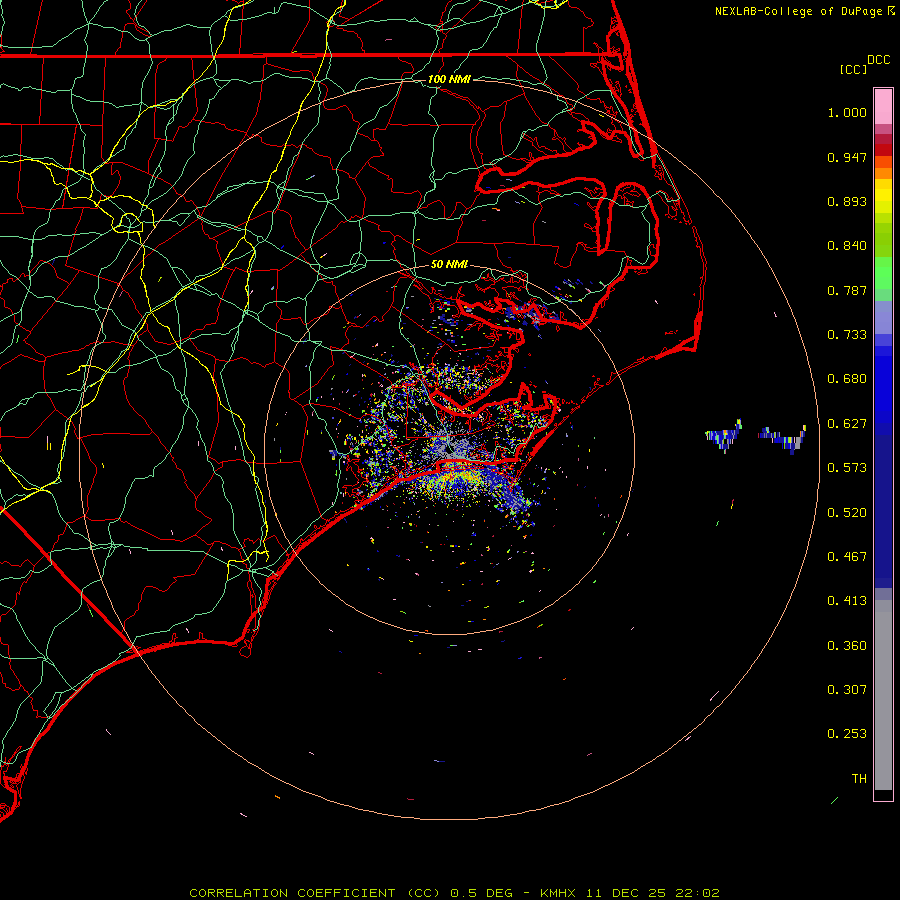The image size is (900, 900).
Task: Click the TH label at the scale bottom
Action: pos(859,779)
